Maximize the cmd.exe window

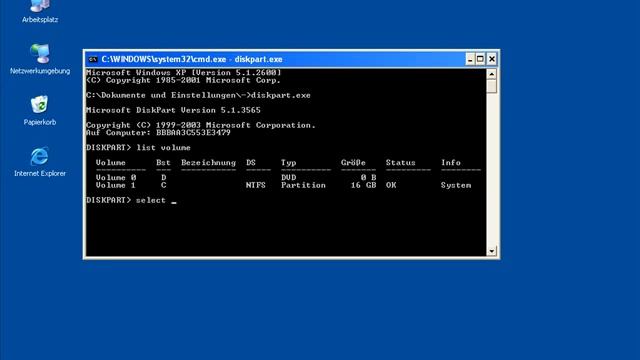(480, 60)
